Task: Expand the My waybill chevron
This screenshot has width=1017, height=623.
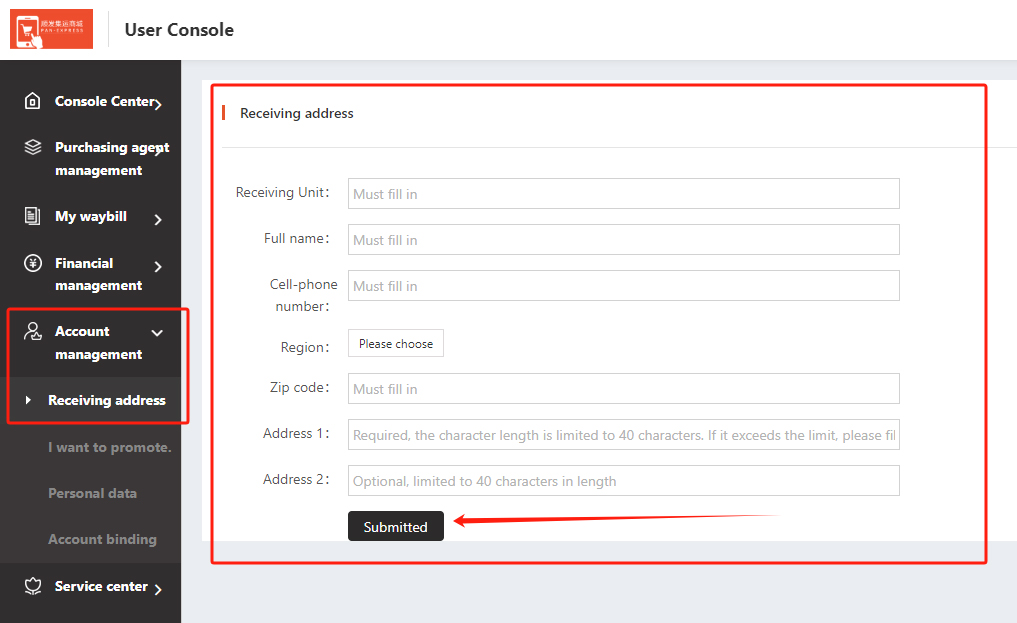Action: tap(158, 220)
